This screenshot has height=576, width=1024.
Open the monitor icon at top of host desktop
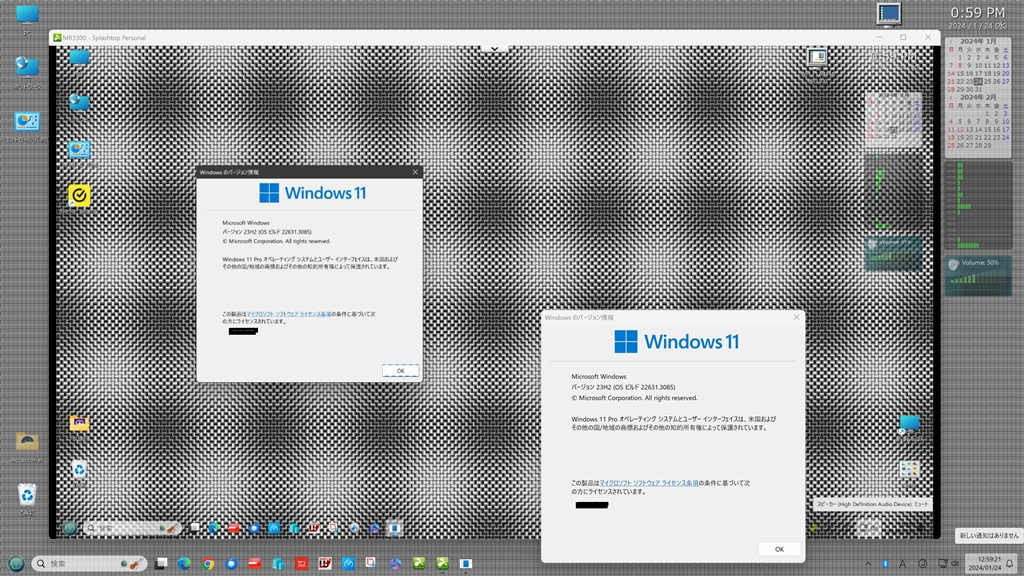coord(889,14)
